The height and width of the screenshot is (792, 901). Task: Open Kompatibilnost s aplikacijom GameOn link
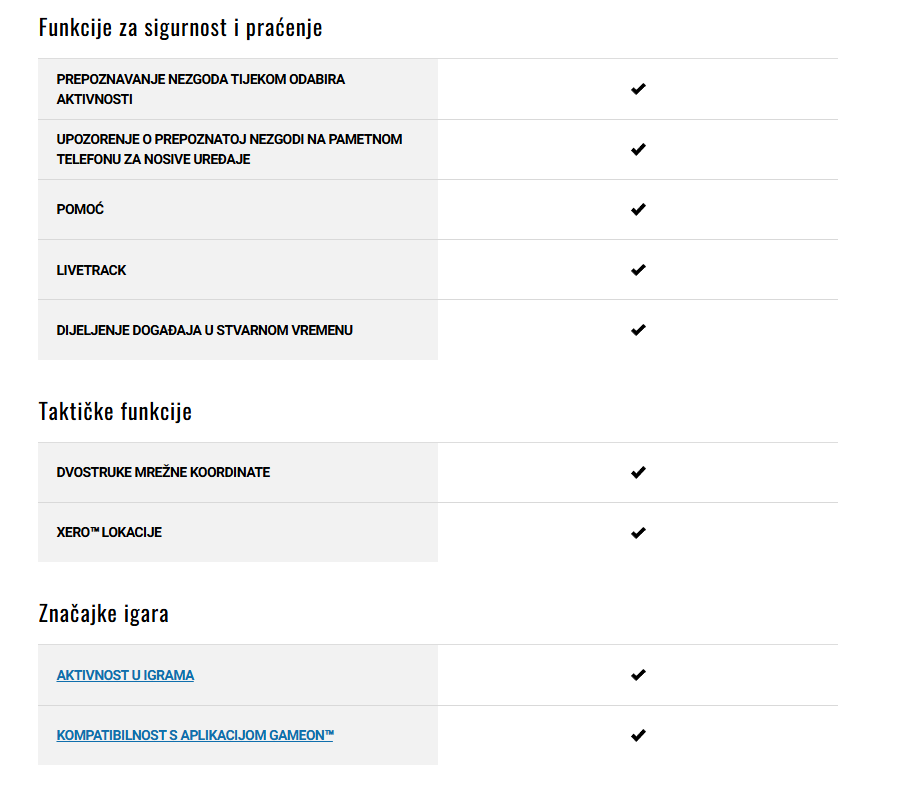point(195,736)
